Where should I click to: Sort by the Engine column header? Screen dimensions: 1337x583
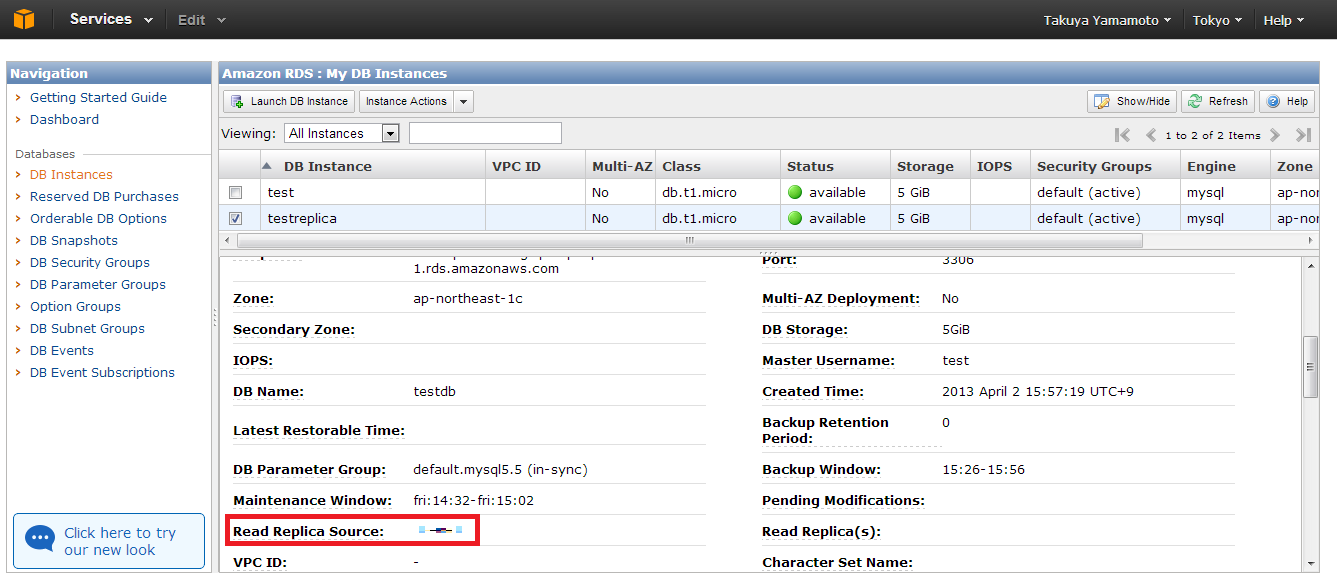pyautogui.click(x=1225, y=166)
